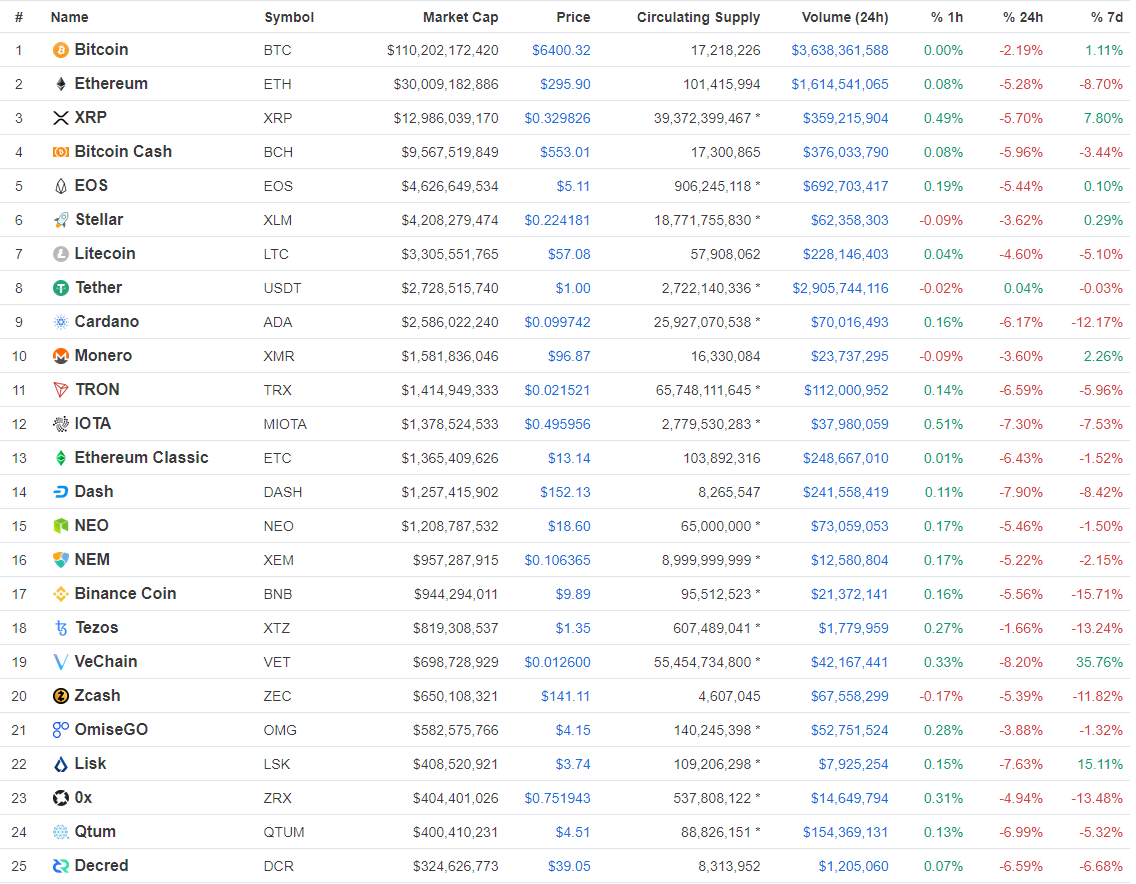This screenshot has height=884, width=1136.
Task: Click the Zcash logo icon
Action: [x=61, y=696]
